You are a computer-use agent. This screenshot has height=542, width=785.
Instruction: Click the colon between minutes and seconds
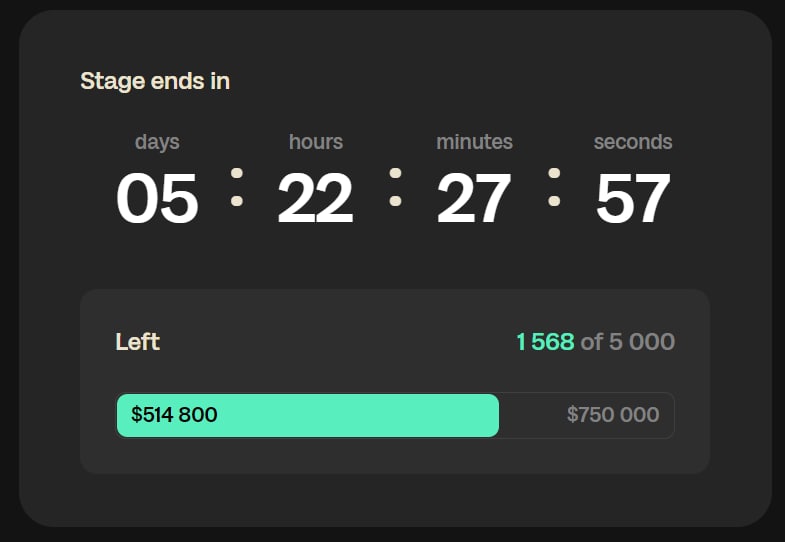point(554,187)
